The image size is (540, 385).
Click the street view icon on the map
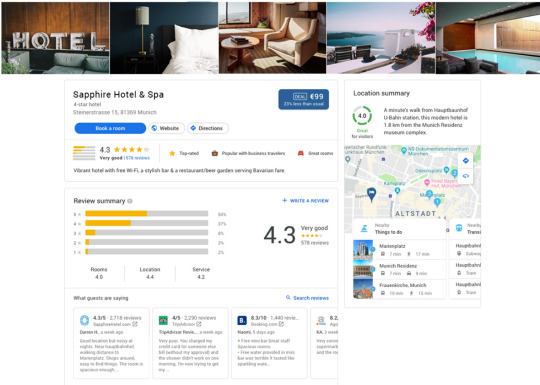click(466, 176)
